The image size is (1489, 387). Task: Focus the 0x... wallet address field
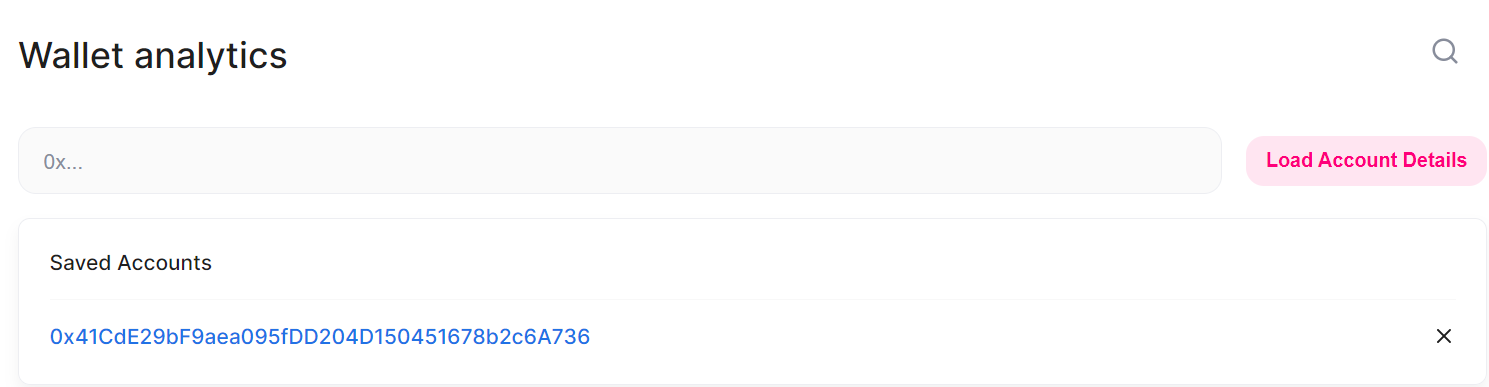tap(620, 160)
